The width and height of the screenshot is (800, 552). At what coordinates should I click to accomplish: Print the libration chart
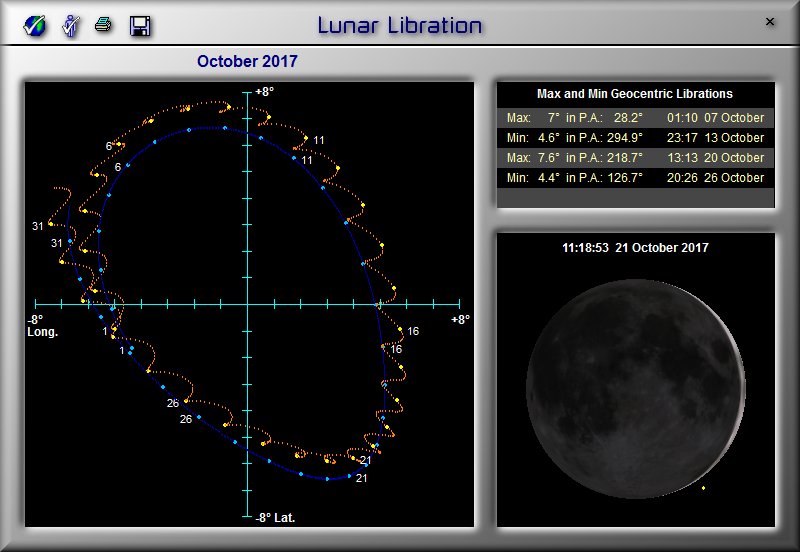point(103,25)
